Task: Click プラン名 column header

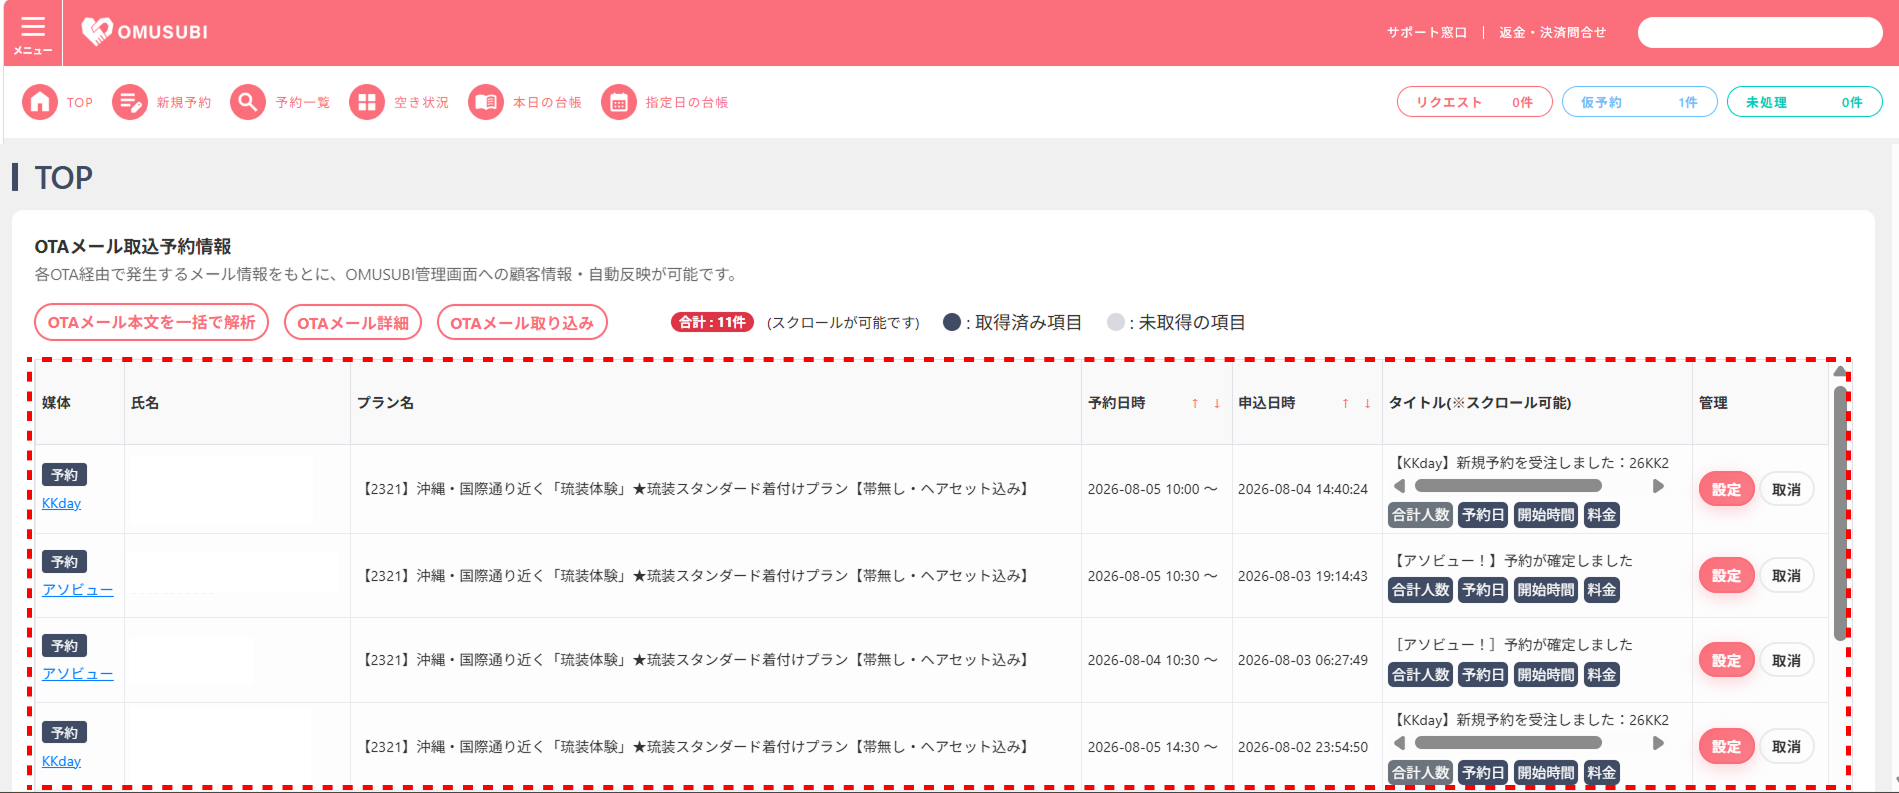Action: [x=385, y=403]
